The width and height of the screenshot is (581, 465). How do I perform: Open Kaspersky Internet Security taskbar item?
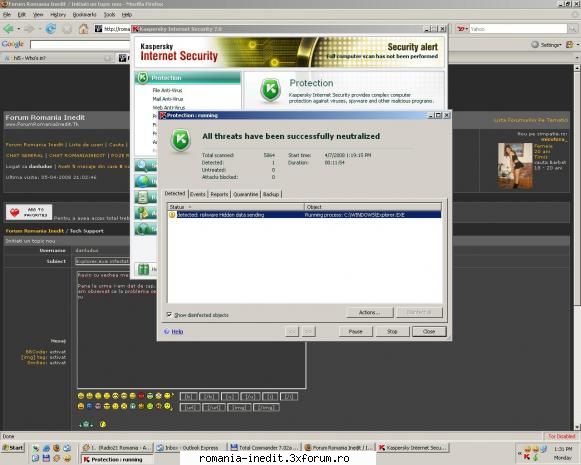(x=412, y=448)
